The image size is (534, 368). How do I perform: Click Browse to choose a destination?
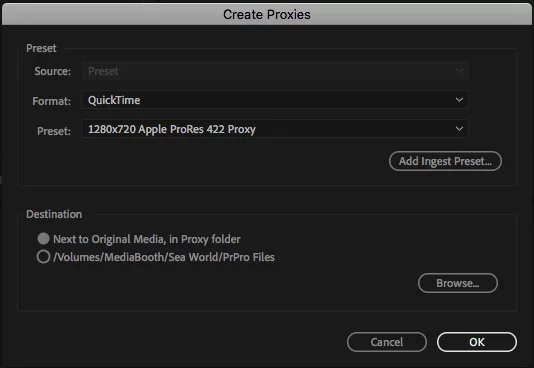[458, 283]
